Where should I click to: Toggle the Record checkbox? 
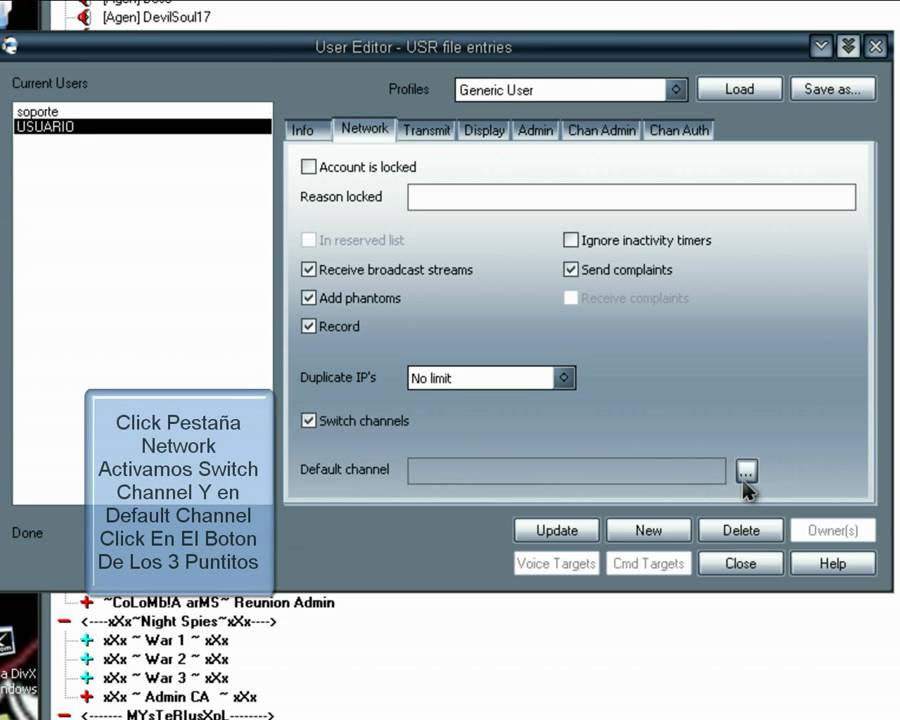pyautogui.click(x=309, y=326)
